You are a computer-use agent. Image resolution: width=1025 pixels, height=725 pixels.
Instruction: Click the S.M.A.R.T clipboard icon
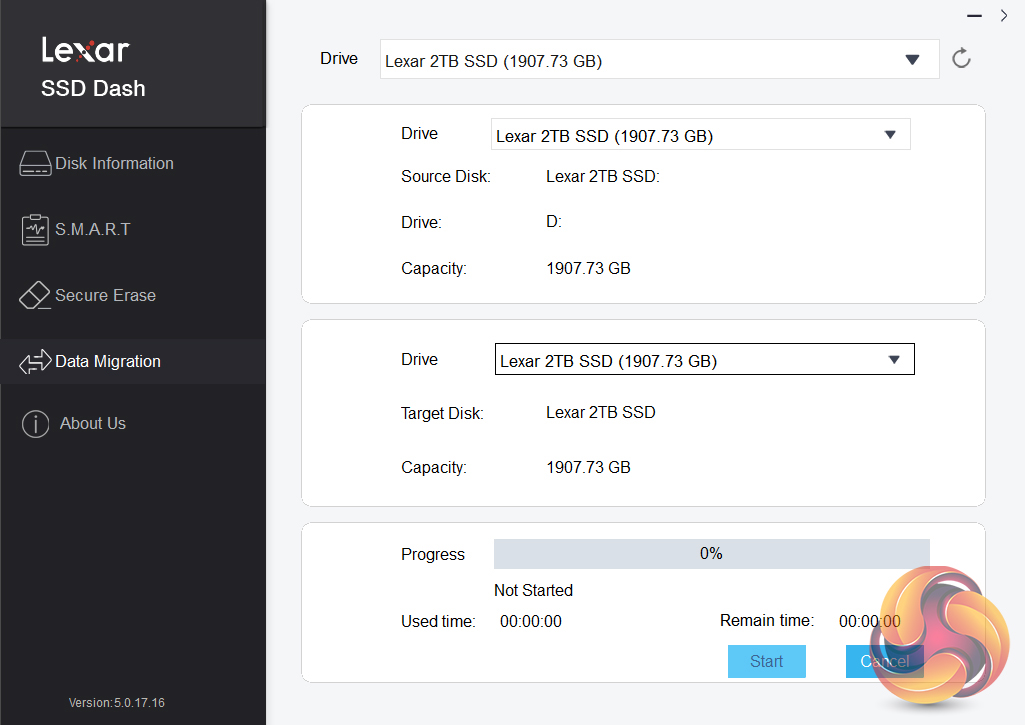point(35,229)
